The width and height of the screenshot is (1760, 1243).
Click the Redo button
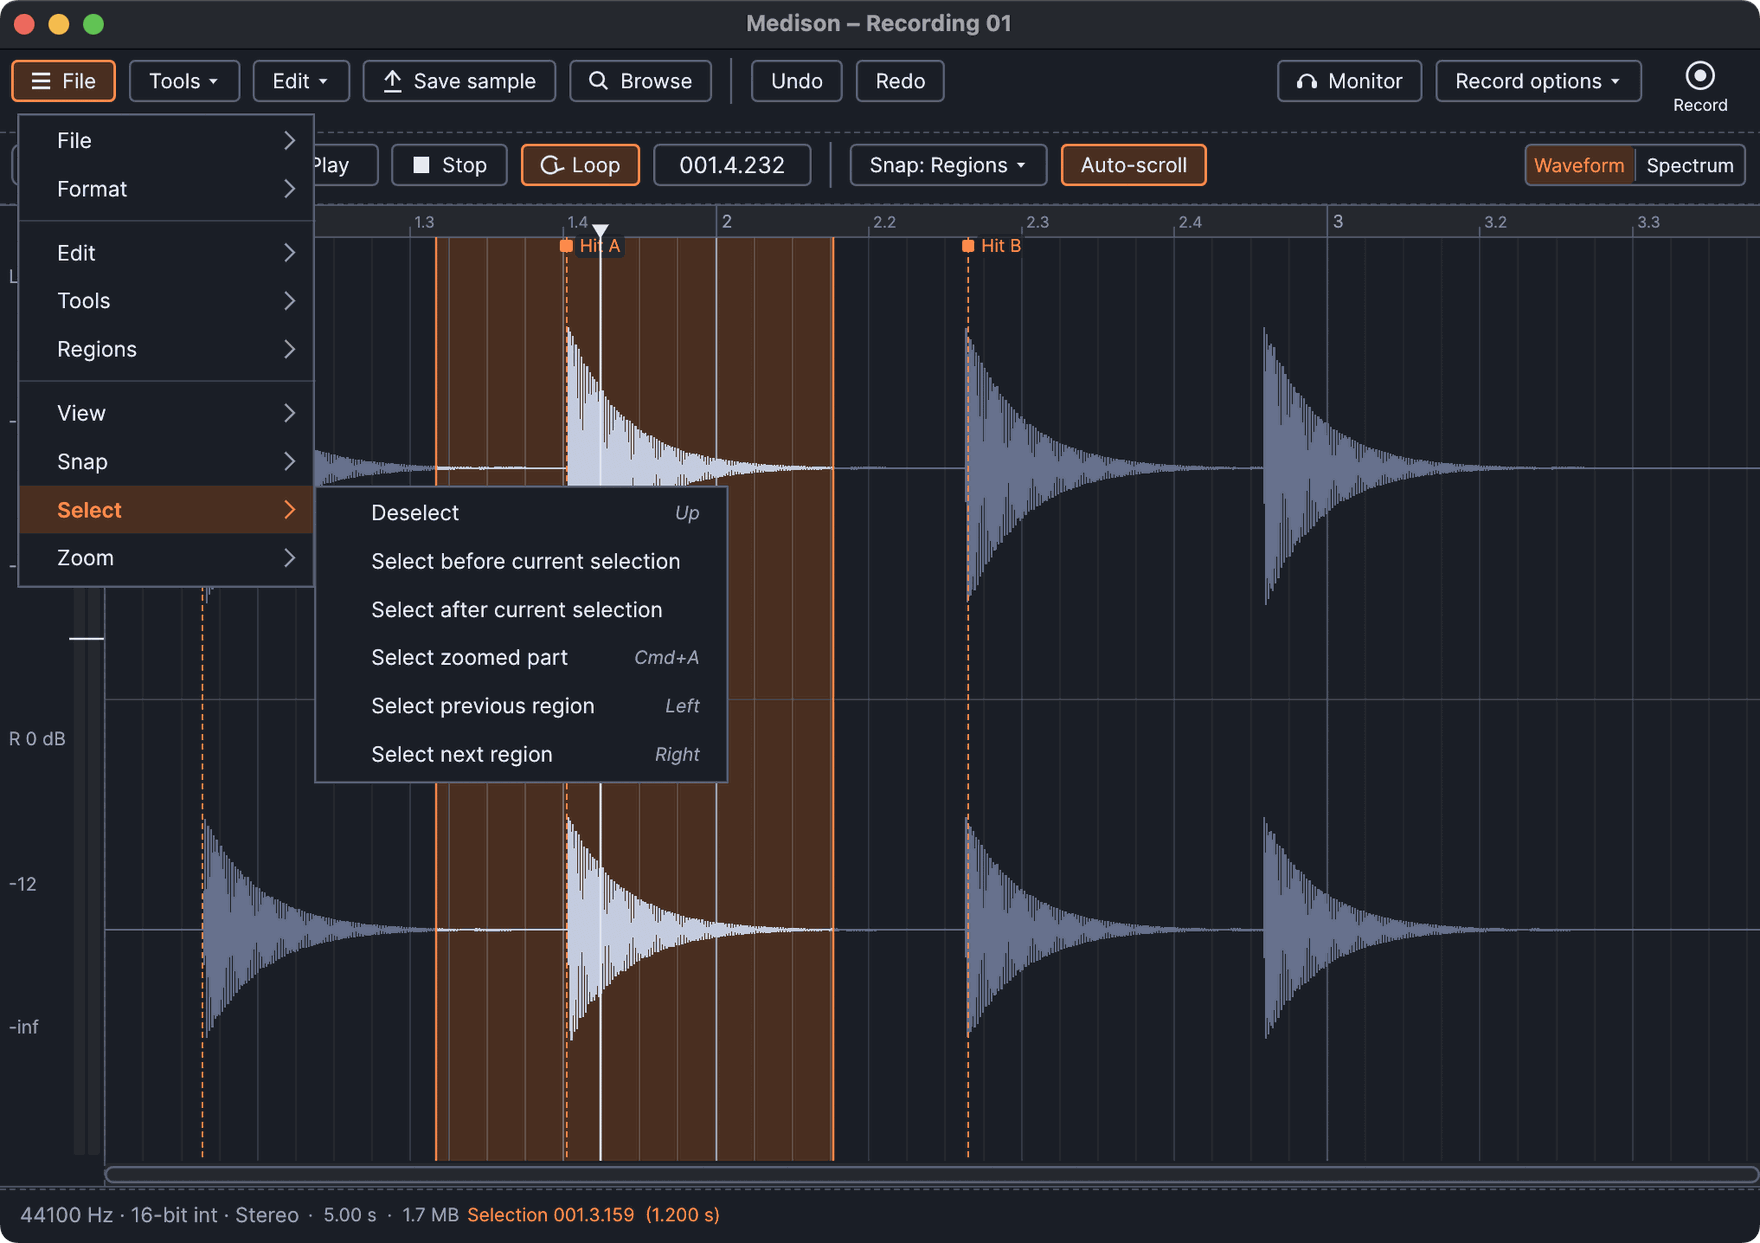coord(900,81)
